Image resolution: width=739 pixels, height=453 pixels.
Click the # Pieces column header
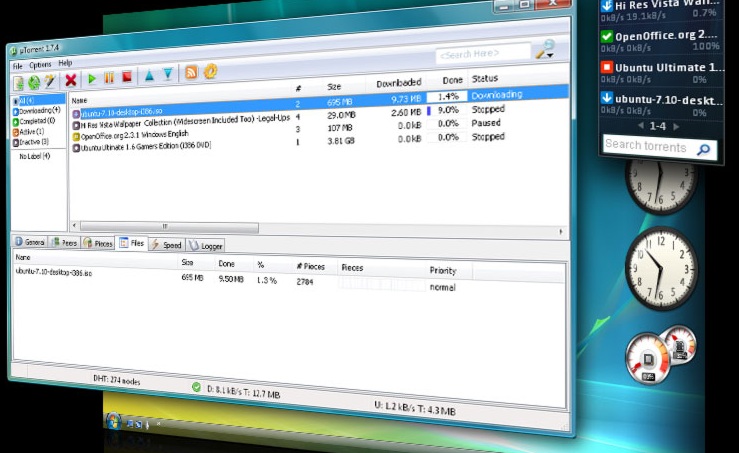point(311,266)
